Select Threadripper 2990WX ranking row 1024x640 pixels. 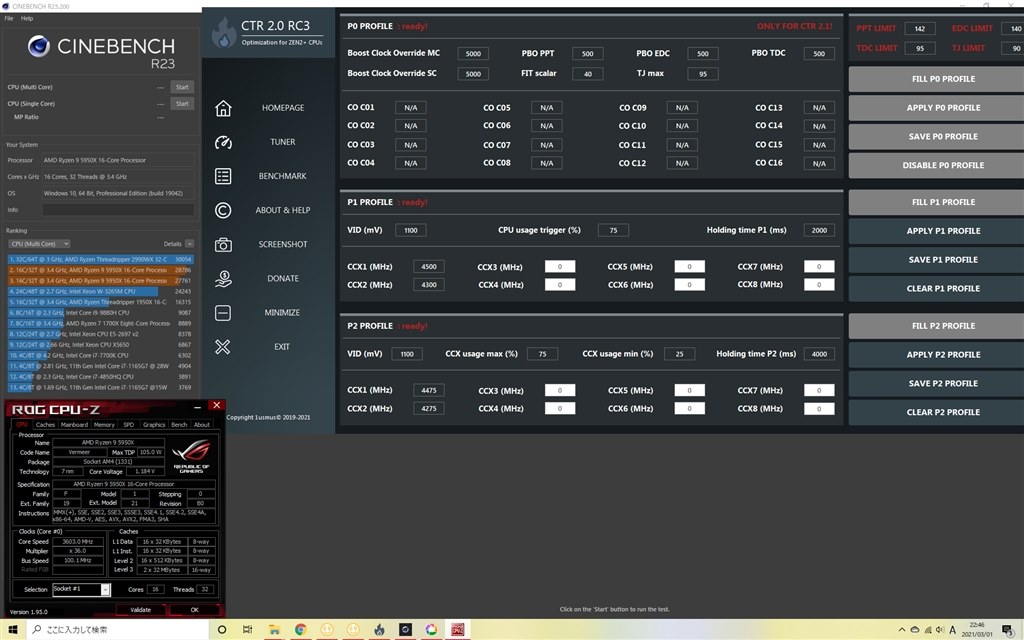coord(101,259)
